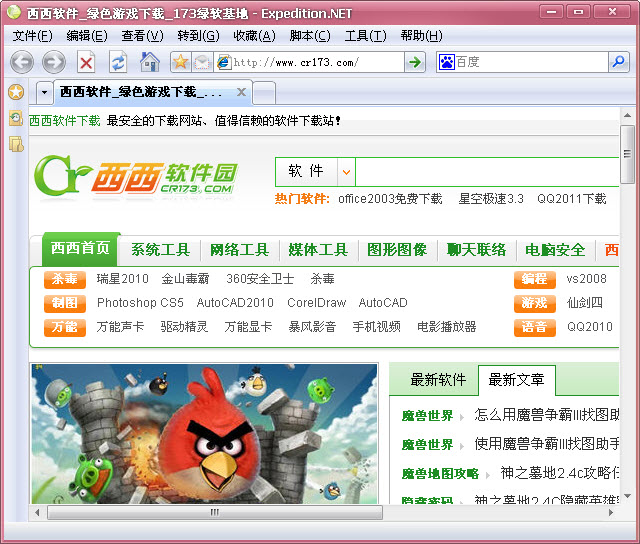Viewport: 640px width, 544px height.
Task: Open the 图形图像 navigation tab
Action: [x=397, y=250]
